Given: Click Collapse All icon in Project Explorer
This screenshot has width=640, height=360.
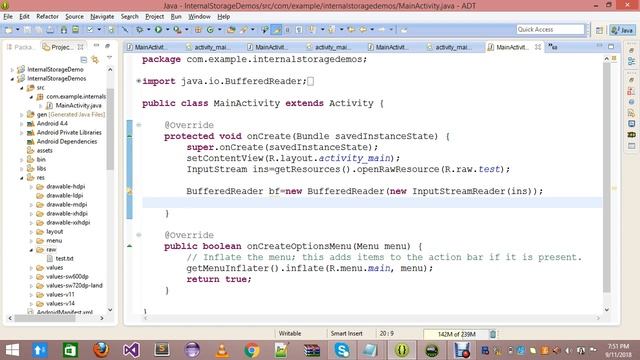Looking at the screenshot, I should pos(84,60).
